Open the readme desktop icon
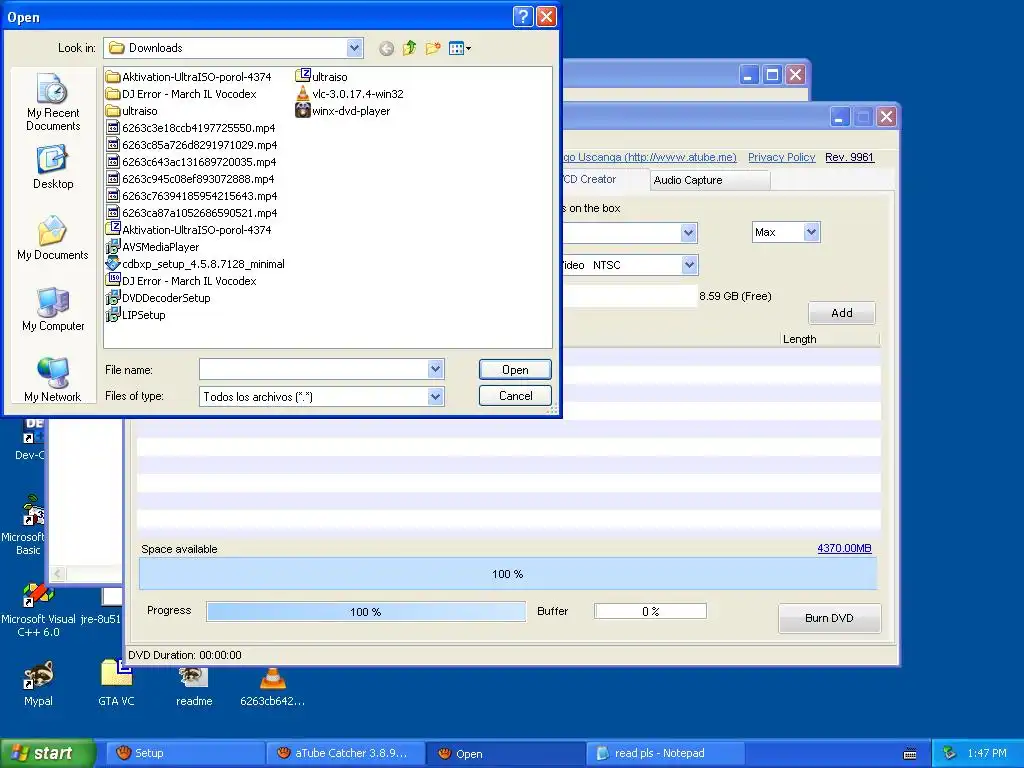The width and height of the screenshot is (1024, 768). (194, 683)
